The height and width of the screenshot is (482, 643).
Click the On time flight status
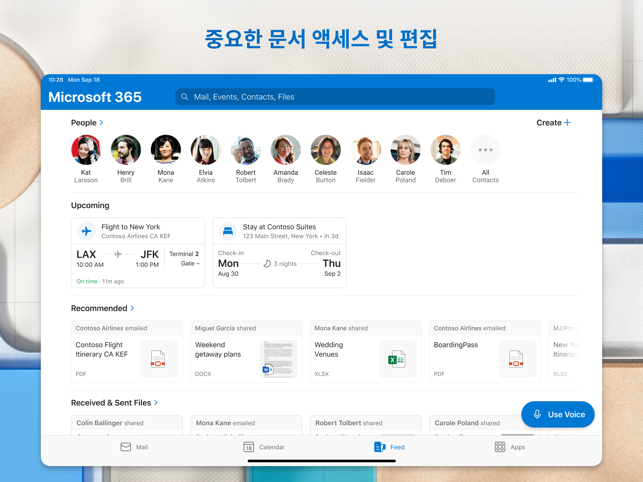click(x=87, y=281)
